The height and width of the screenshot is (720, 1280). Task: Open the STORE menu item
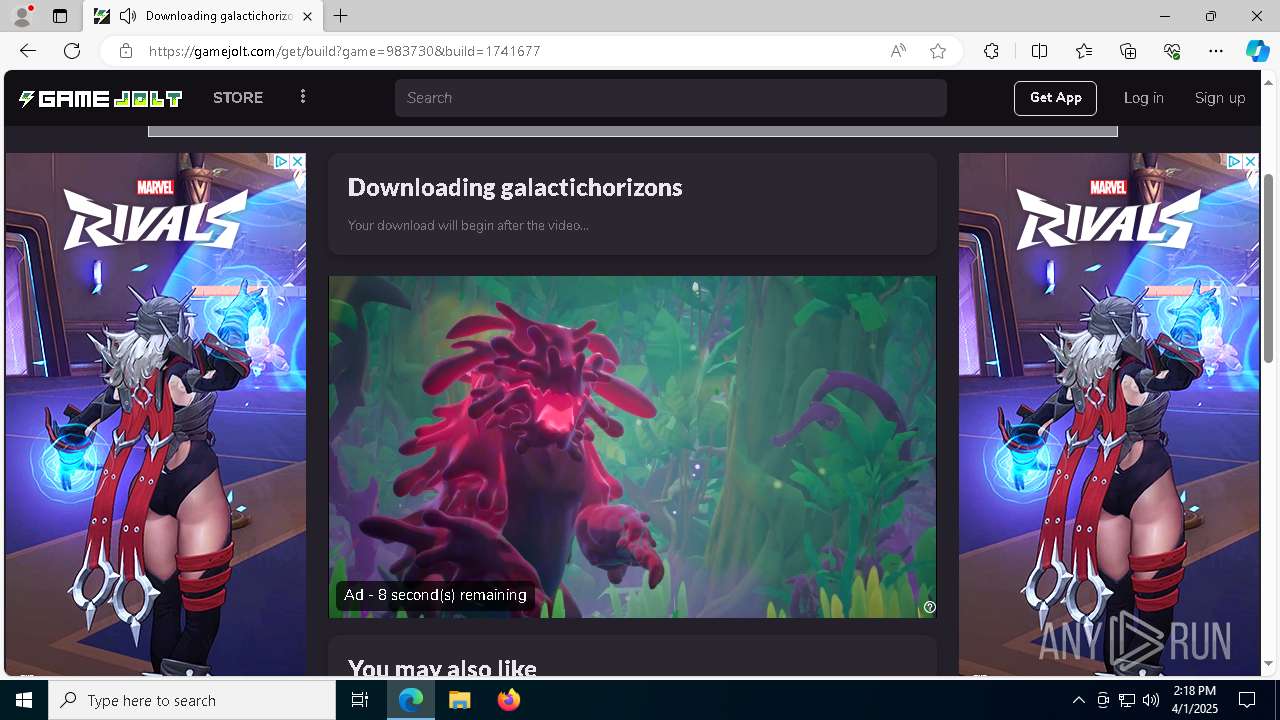[238, 98]
